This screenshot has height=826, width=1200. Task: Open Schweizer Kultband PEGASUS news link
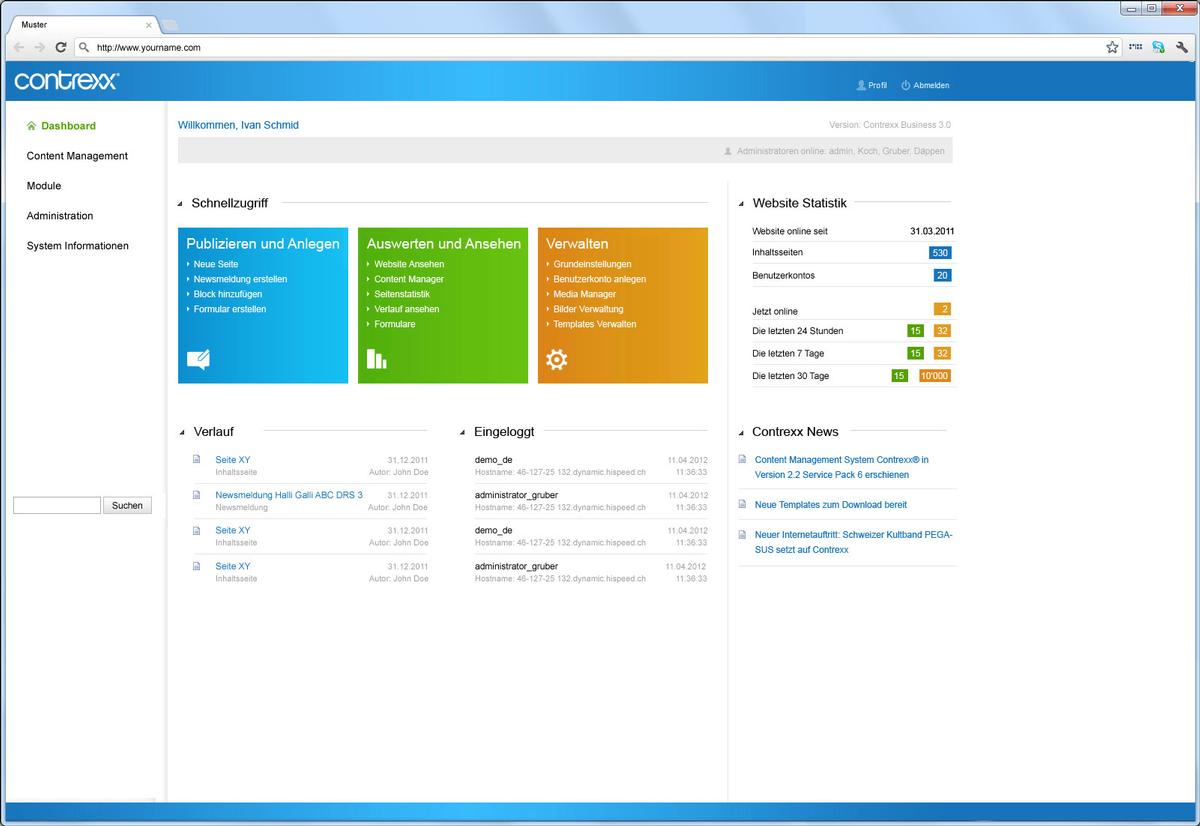point(854,542)
